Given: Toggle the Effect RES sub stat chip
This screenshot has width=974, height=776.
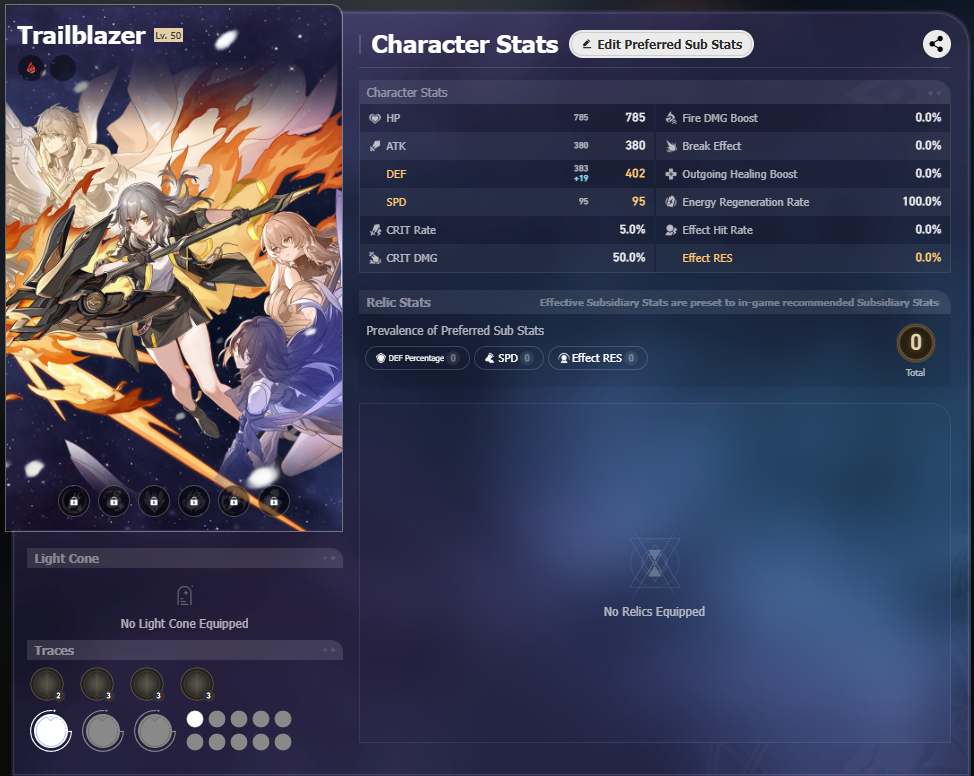Looking at the screenshot, I should click(598, 358).
